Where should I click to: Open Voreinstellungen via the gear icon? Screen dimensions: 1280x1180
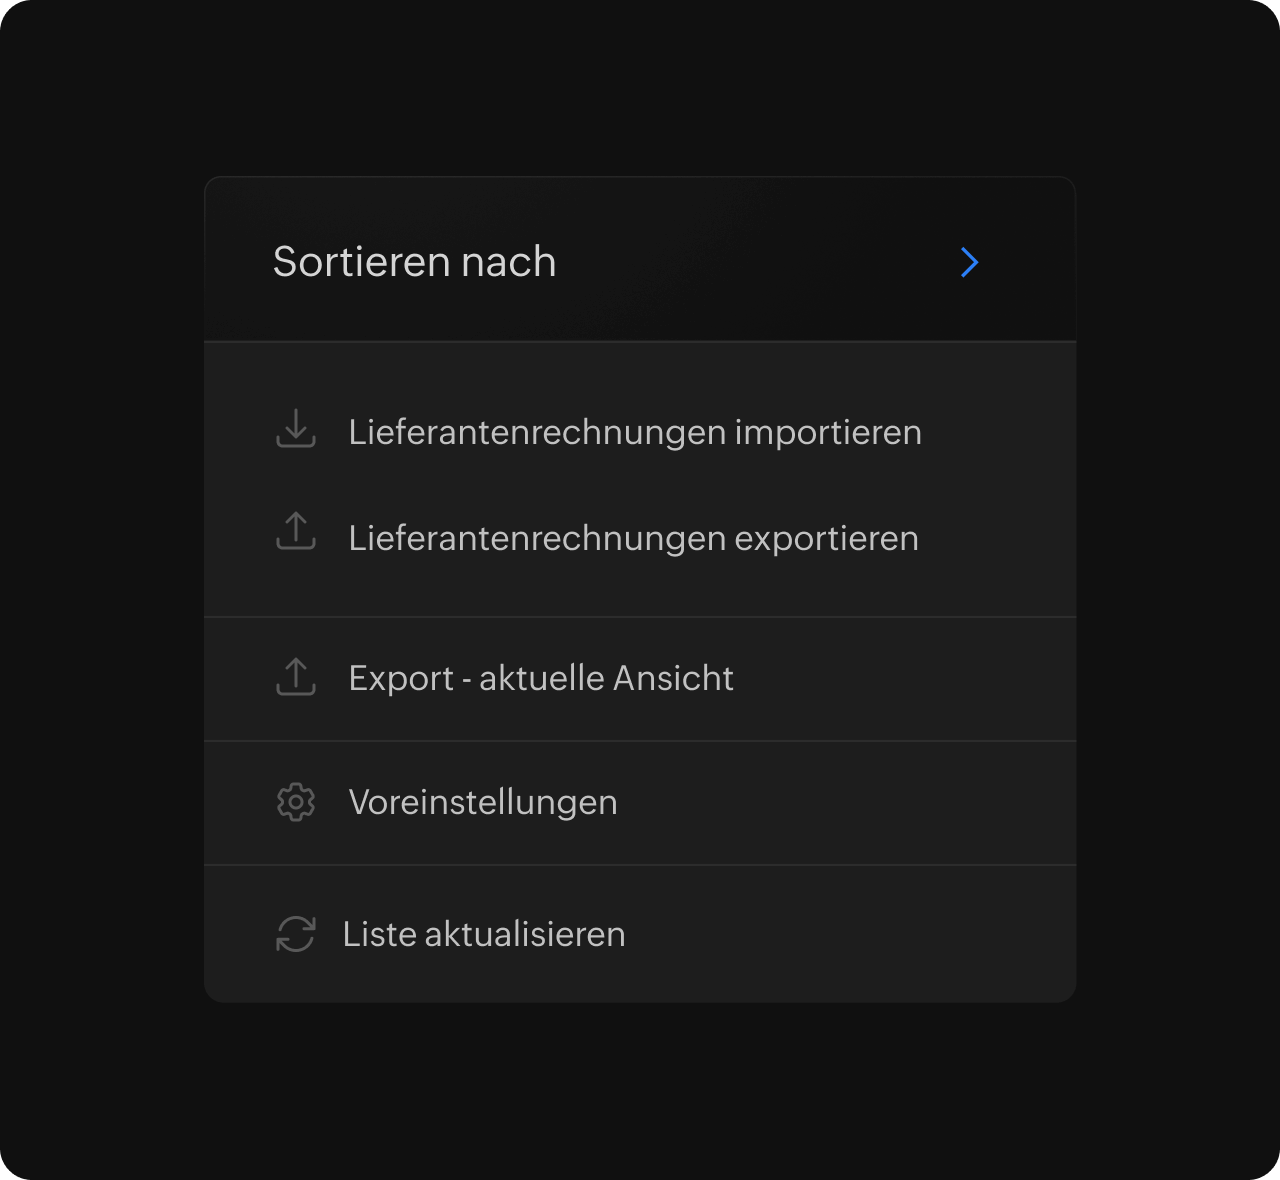294,801
